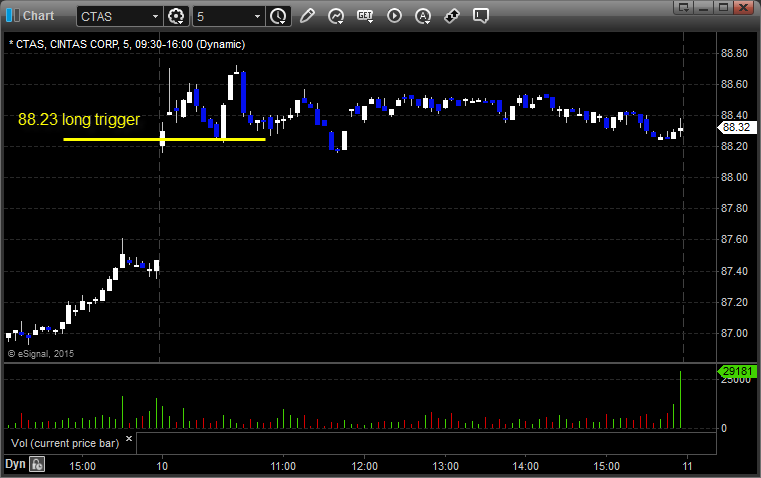Click the Chart title text
Image resolution: width=761 pixels, height=478 pixels.
(x=39, y=16)
